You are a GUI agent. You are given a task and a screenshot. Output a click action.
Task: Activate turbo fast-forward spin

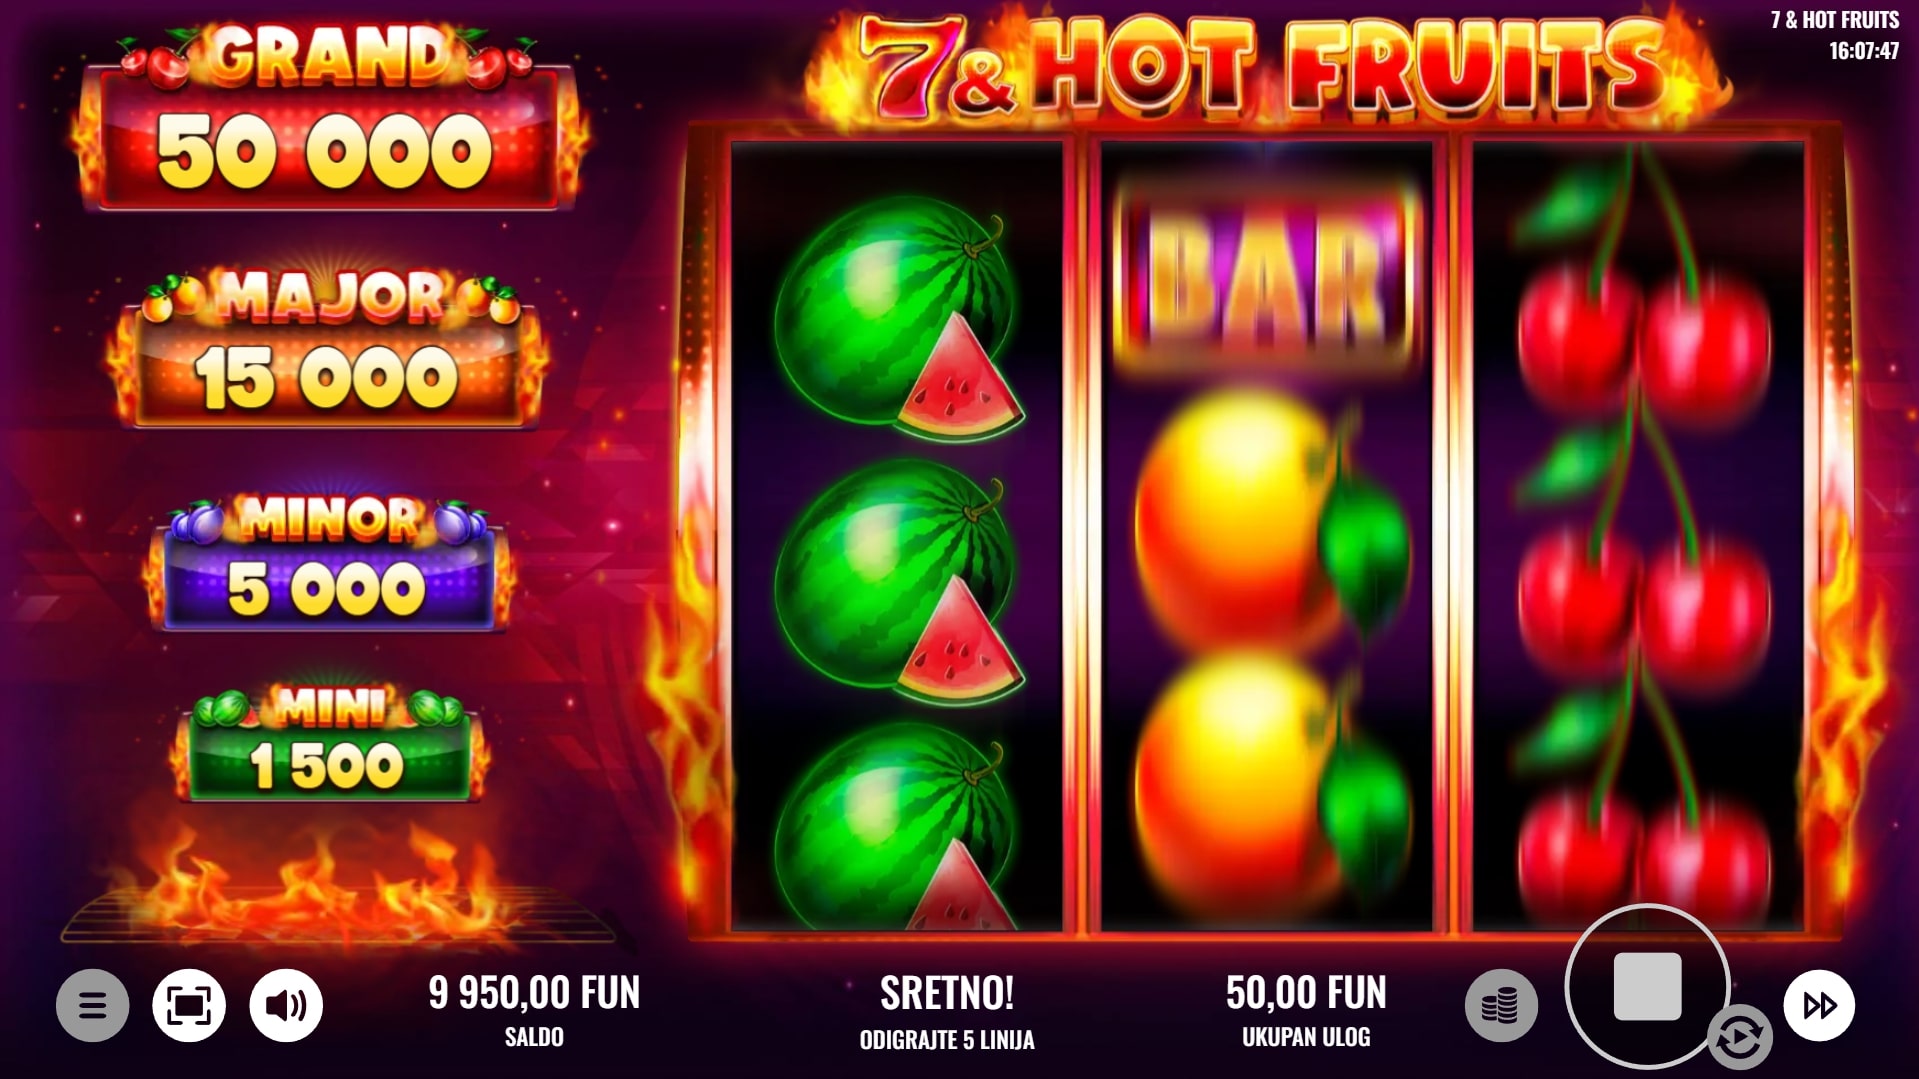click(x=1819, y=1005)
